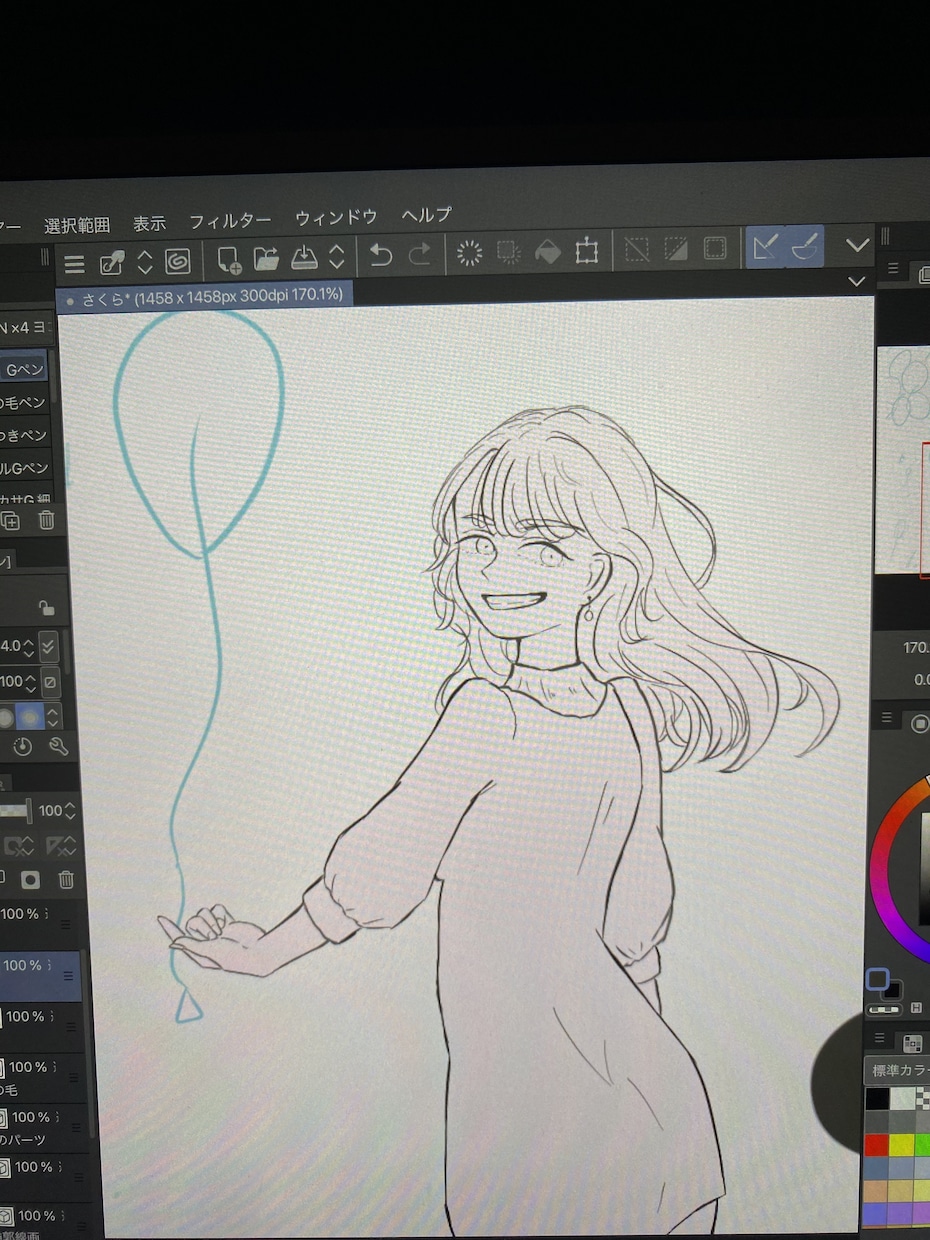Image resolution: width=930 pixels, height=1240 pixels.
Task: Adjust the layer opacity 100 stepper
Action: click(70, 810)
